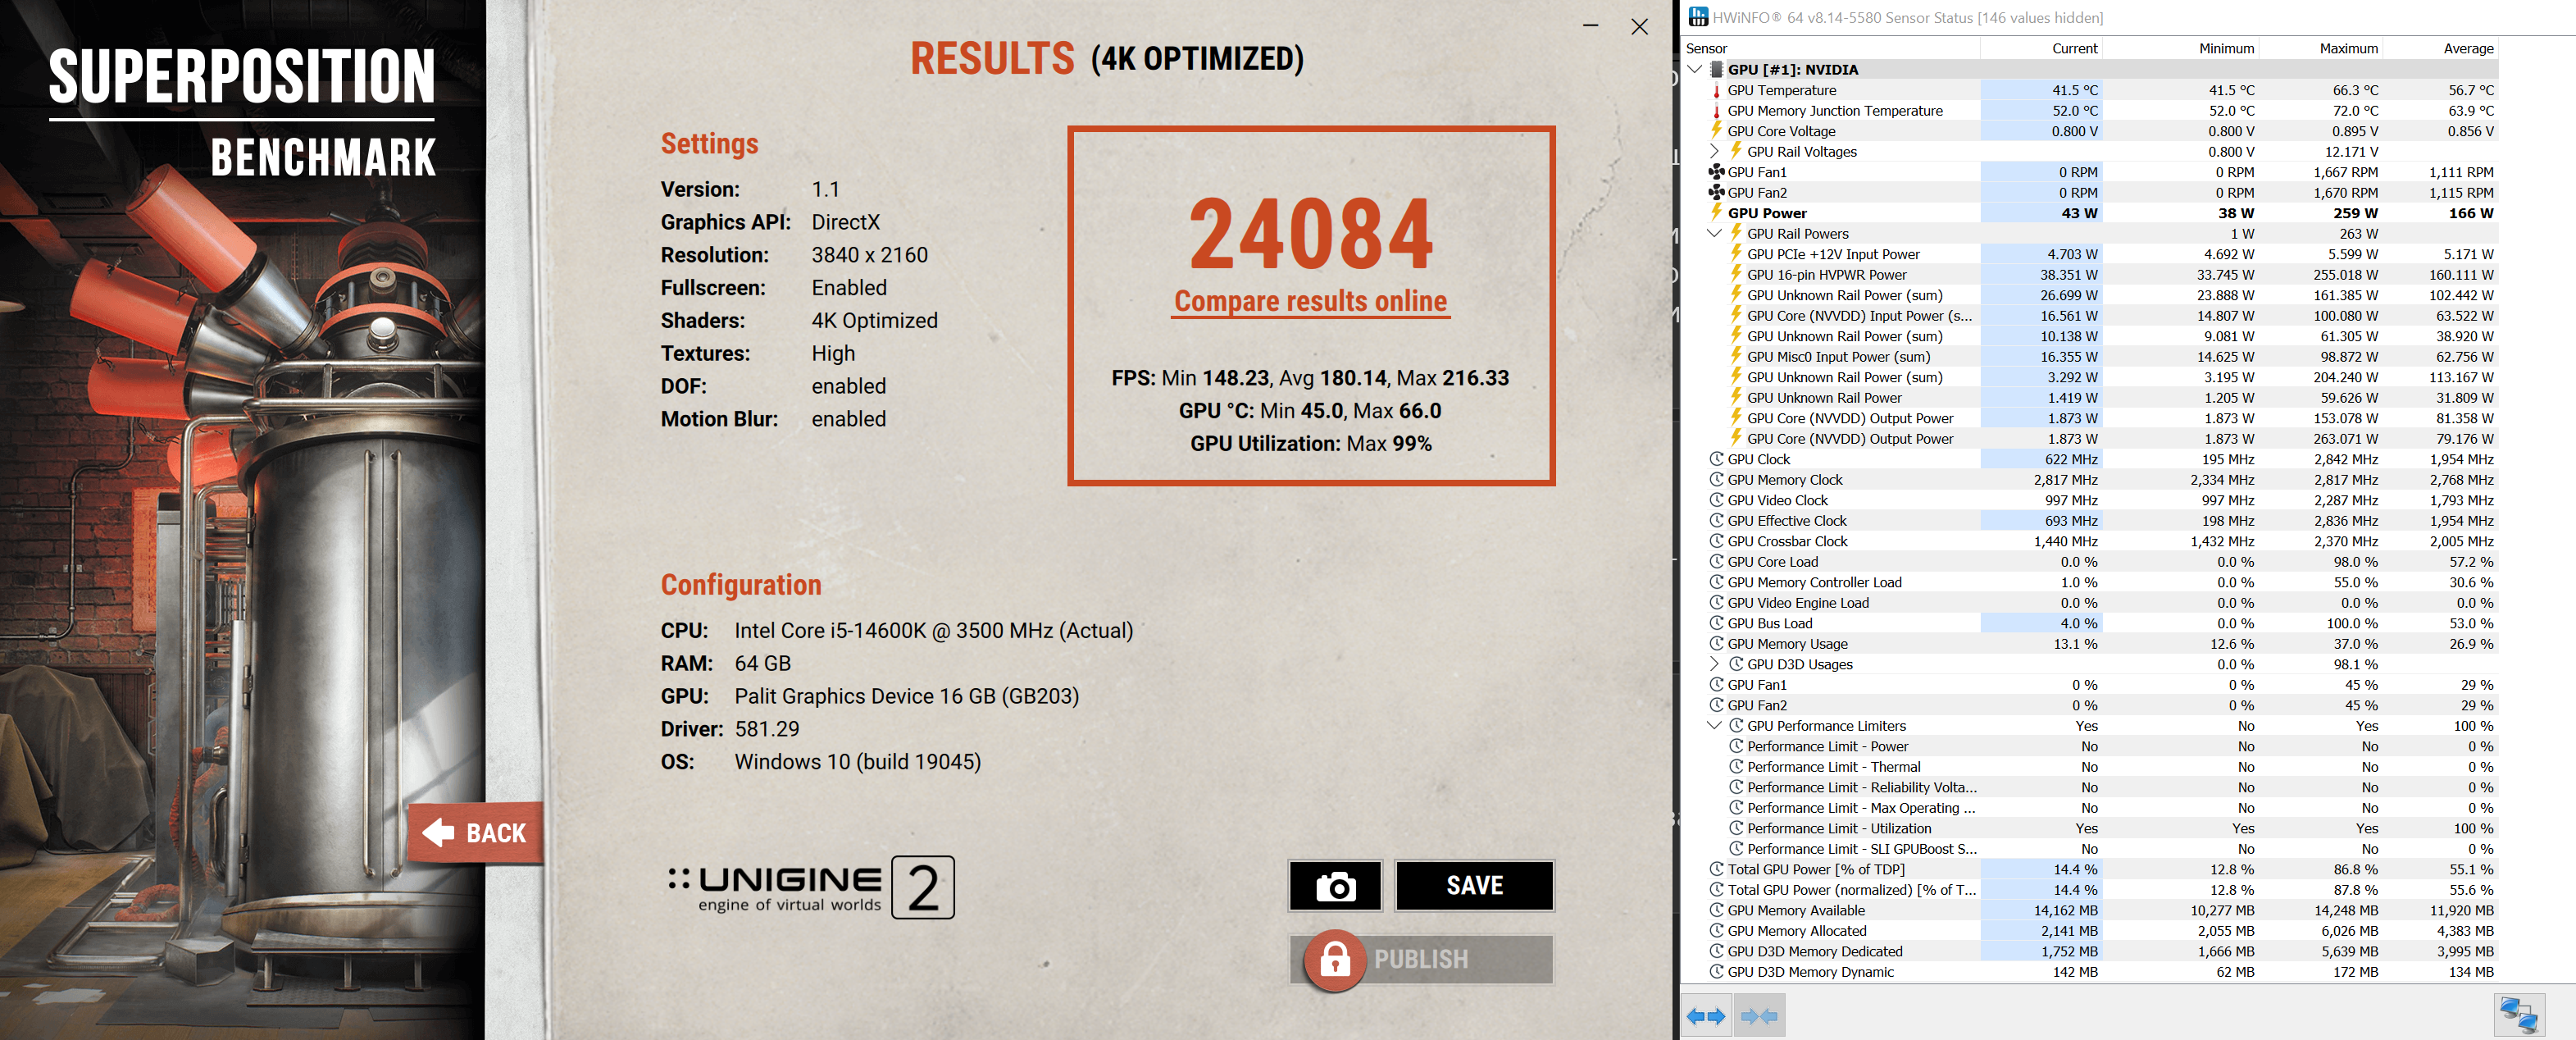This screenshot has height=1040, width=2576.
Task: Collapse the GPU [#1]: NVIDIA sensor group
Action: click(1694, 69)
